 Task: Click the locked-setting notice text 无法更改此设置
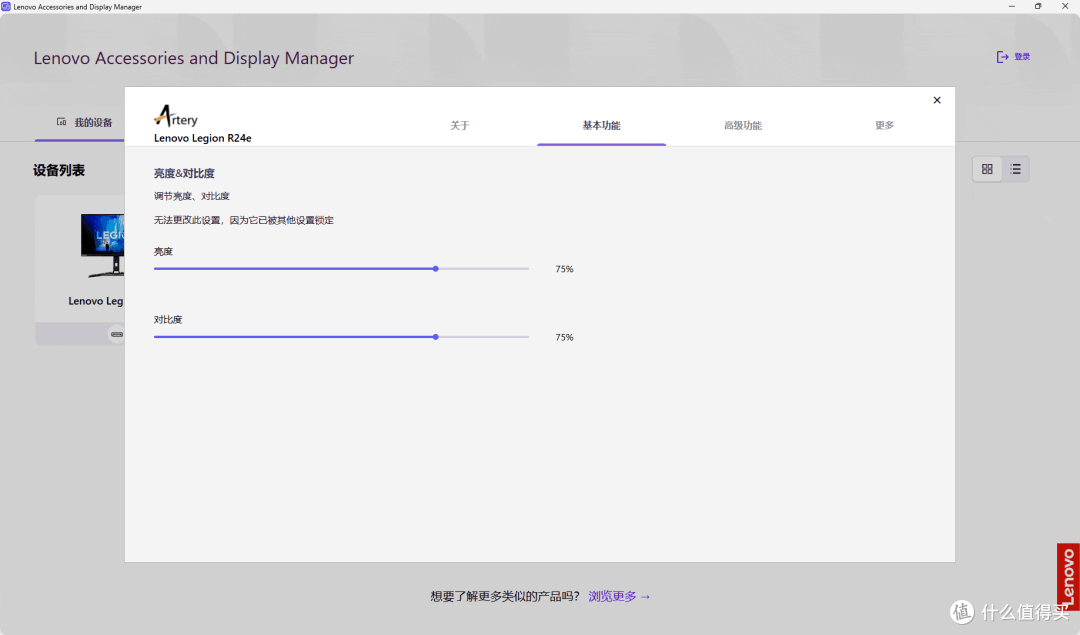click(243, 220)
